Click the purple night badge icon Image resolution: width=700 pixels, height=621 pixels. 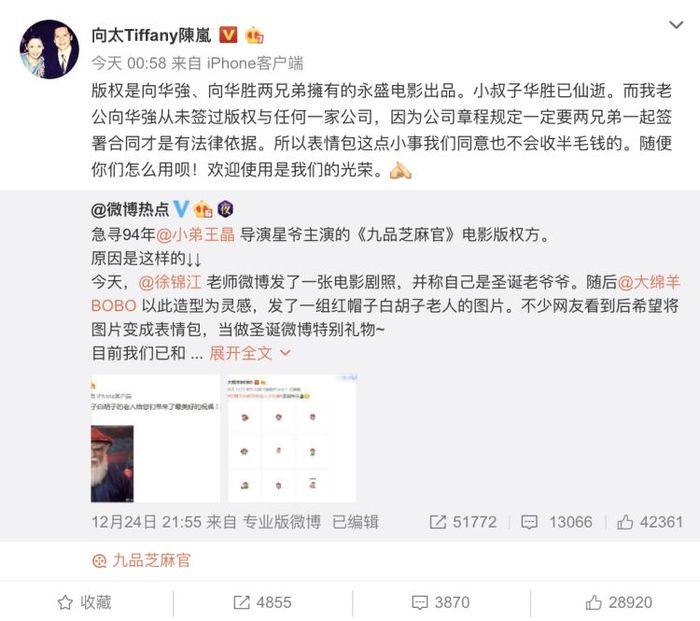click(x=225, y=208)
